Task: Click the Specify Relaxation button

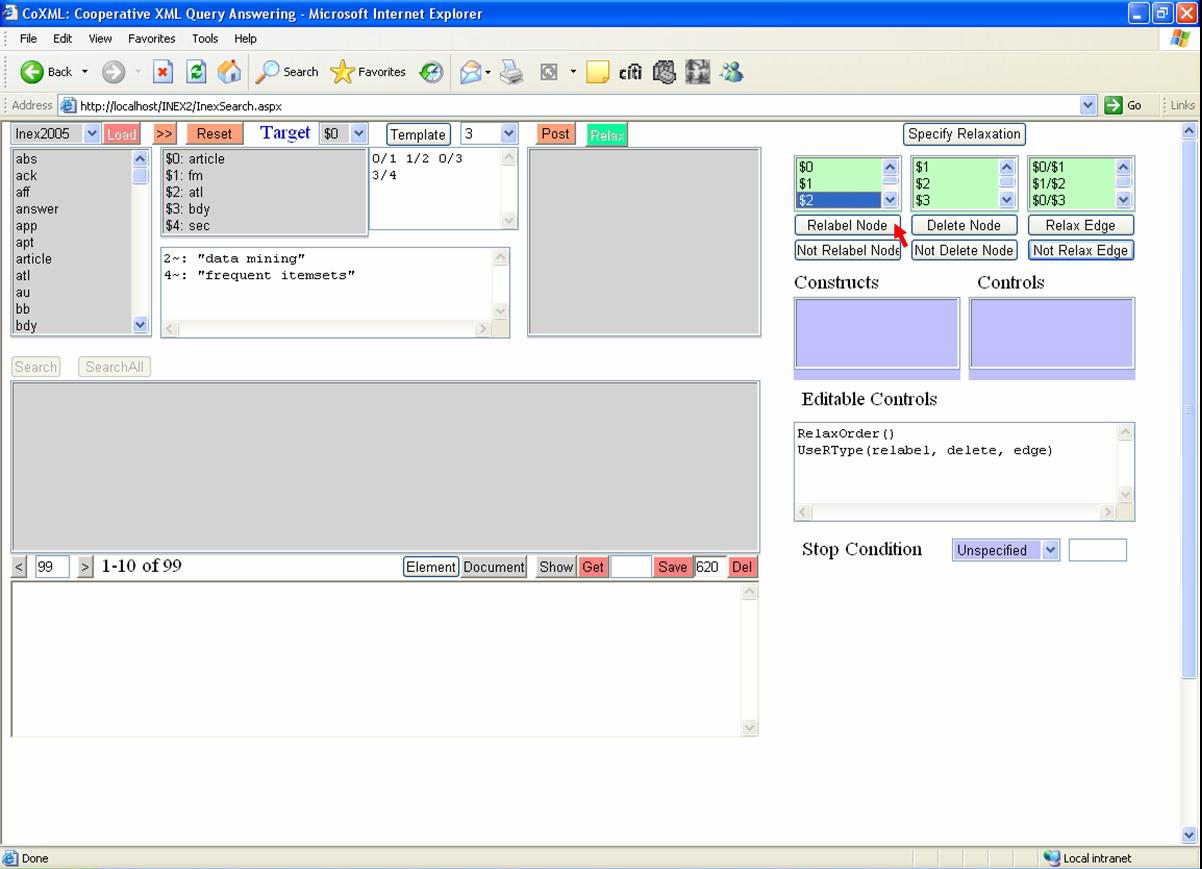Action: [964, 134]
